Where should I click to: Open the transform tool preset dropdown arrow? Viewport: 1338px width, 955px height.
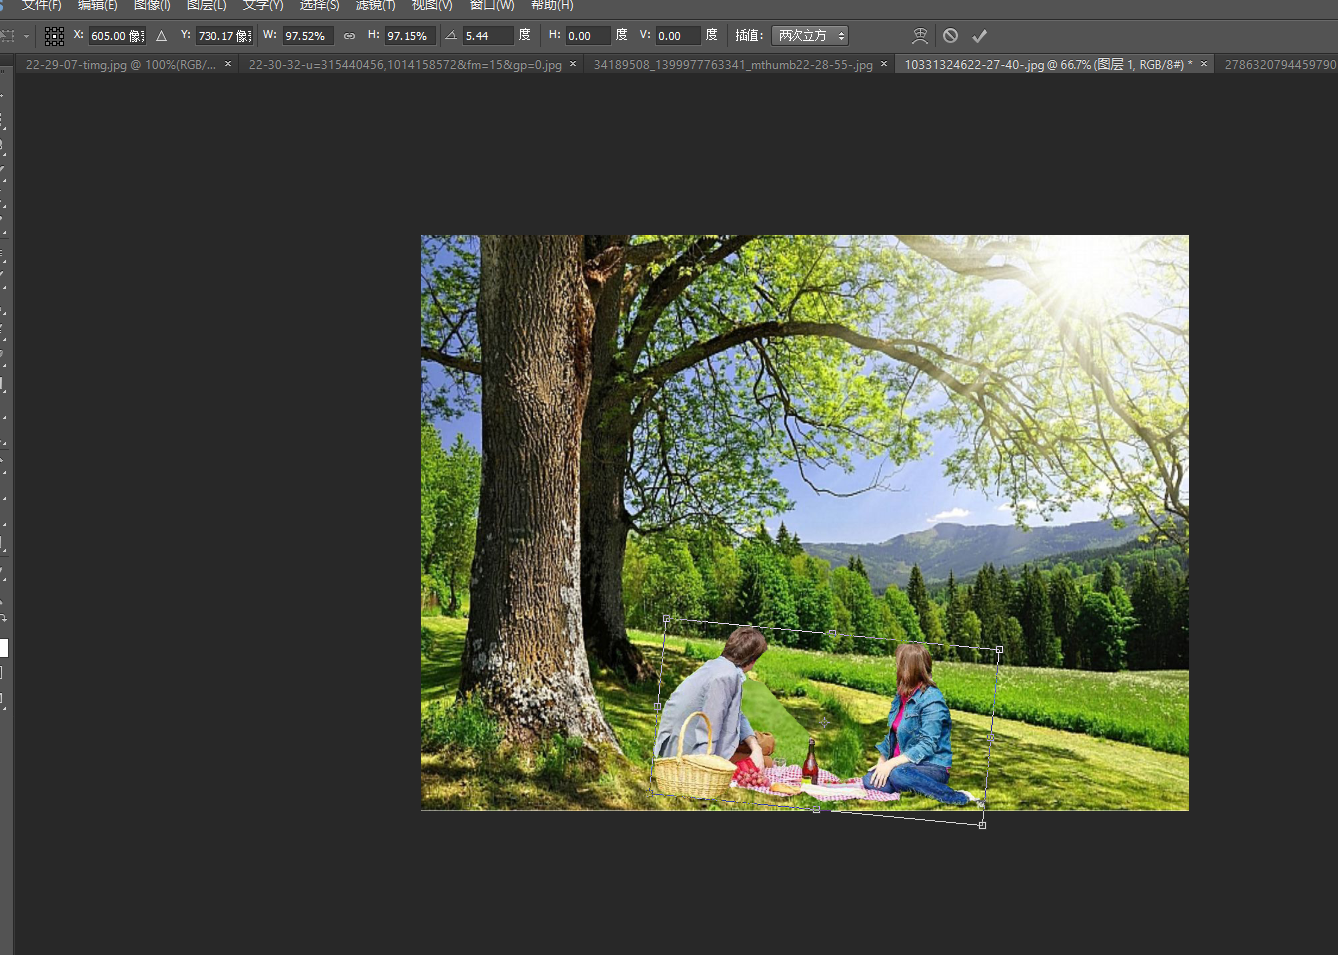point(26,37)
